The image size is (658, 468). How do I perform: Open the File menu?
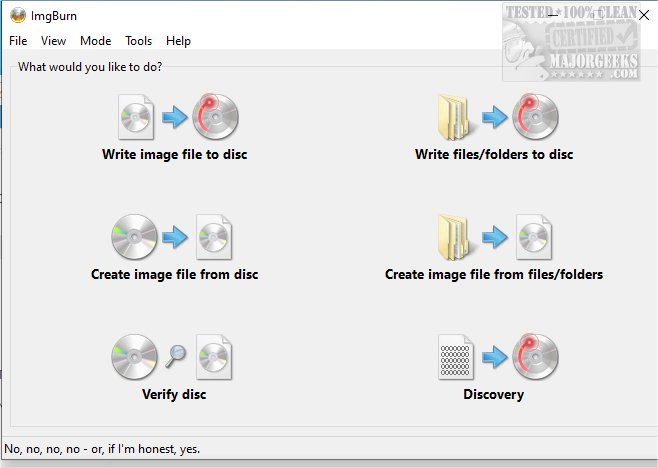(x=18, y=41)
